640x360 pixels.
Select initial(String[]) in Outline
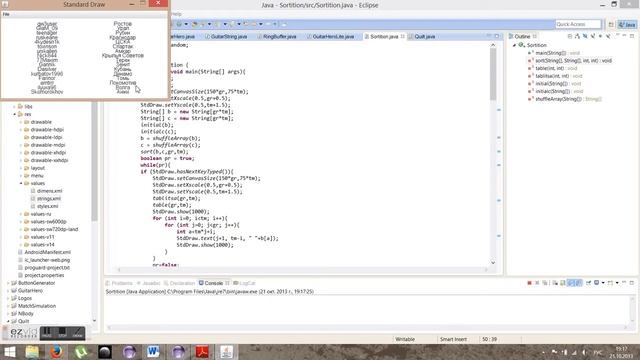click(554, 84)
